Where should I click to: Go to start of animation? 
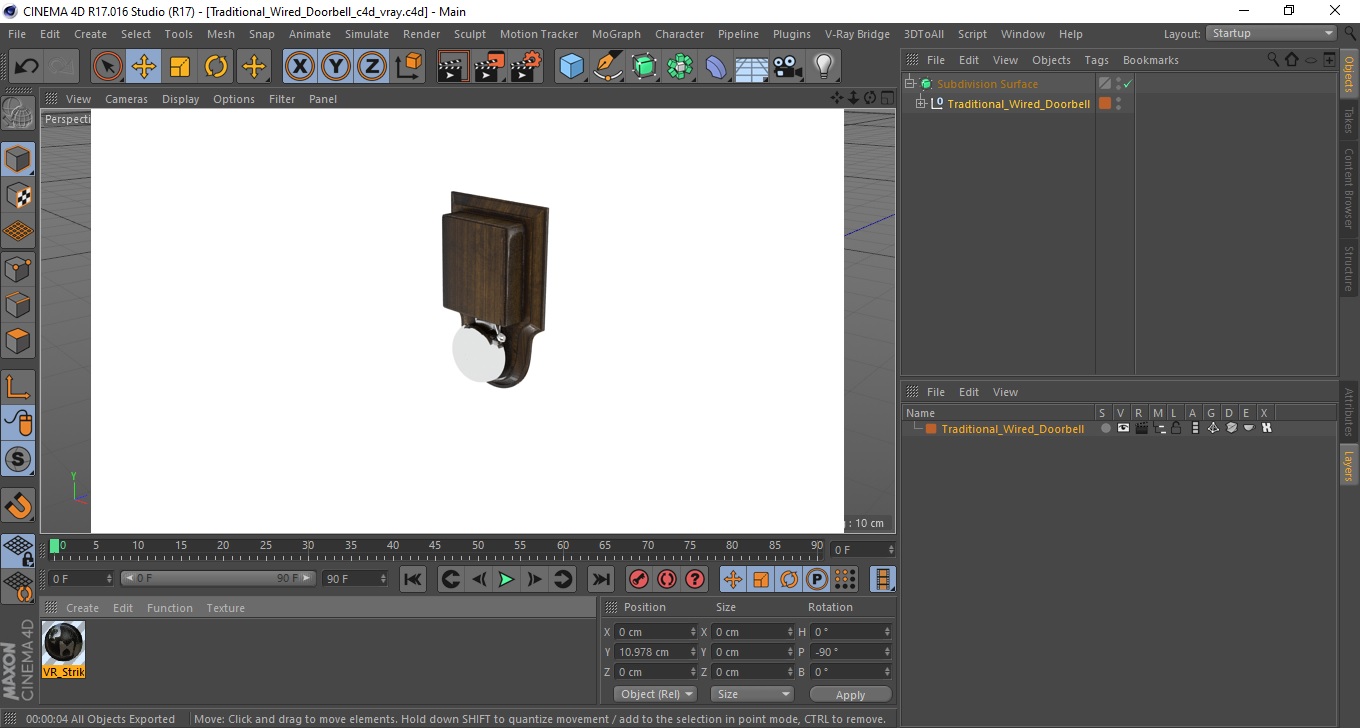pos(413,579)
